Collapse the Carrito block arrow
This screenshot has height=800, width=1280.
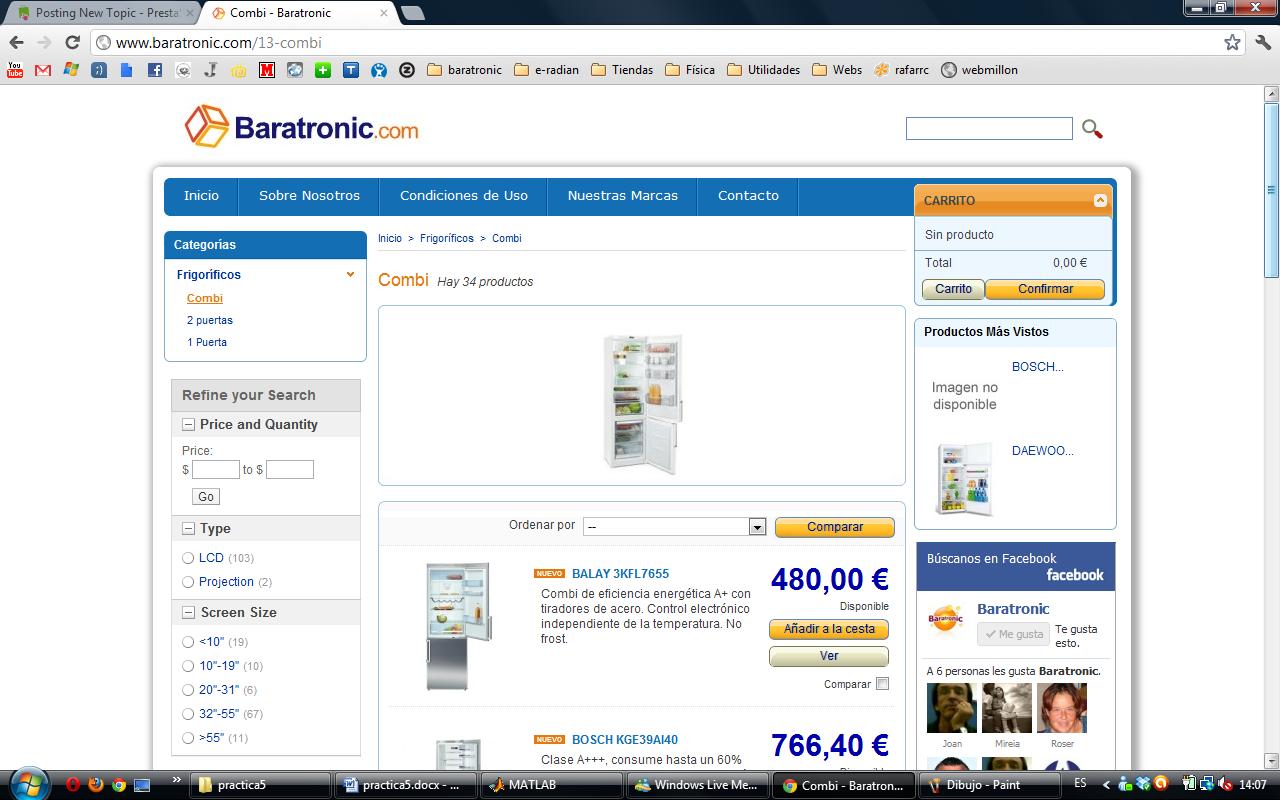click(x=1100, y=200)
